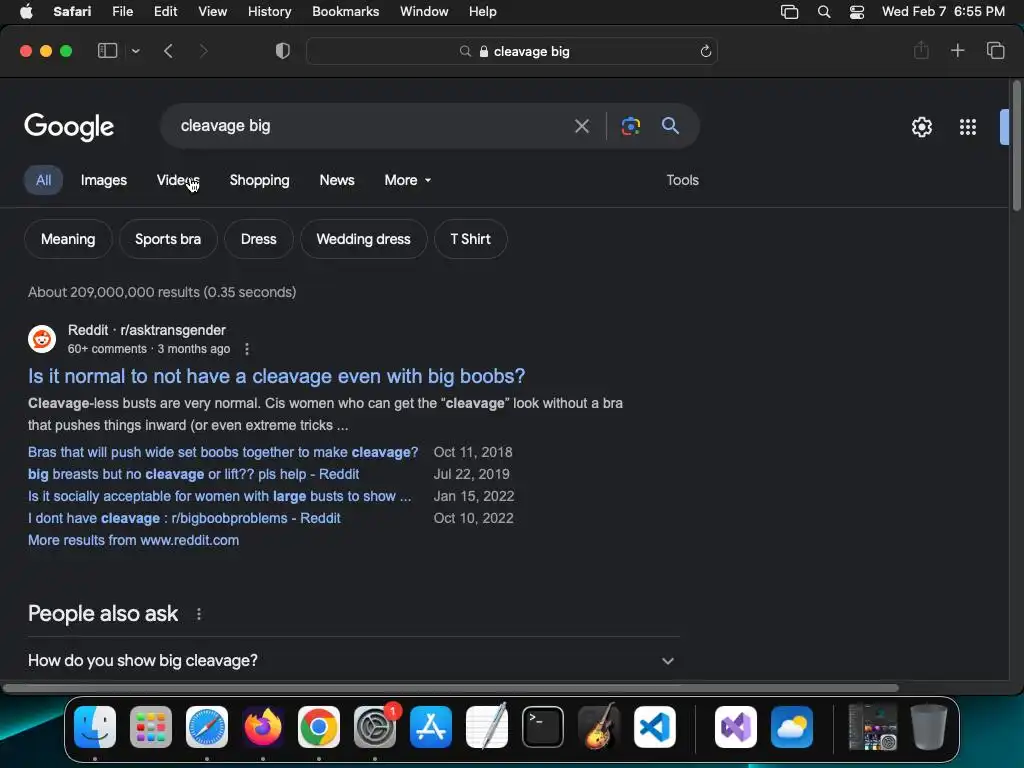Viewport: 1024px width, 768px height.
Task: Click the Safari sidebar toggle icon
Action: point(107,51)
